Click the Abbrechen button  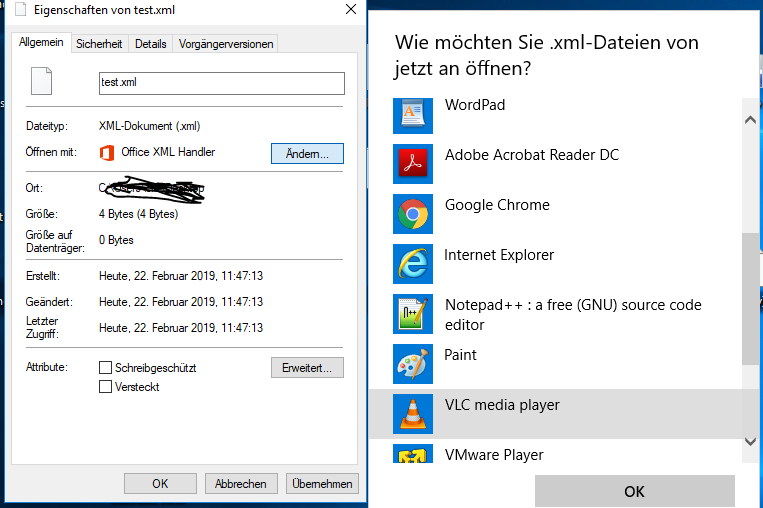(x=241, y=484)
